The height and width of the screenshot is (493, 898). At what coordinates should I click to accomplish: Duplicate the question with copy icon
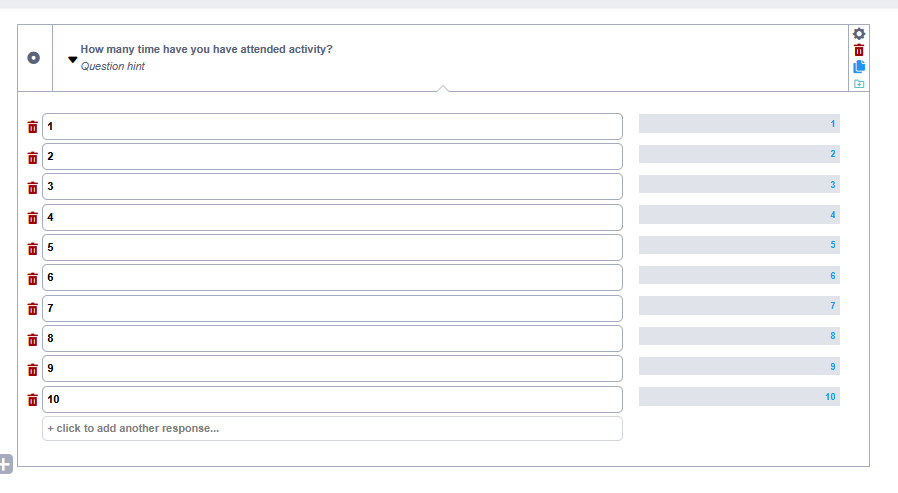859,67
